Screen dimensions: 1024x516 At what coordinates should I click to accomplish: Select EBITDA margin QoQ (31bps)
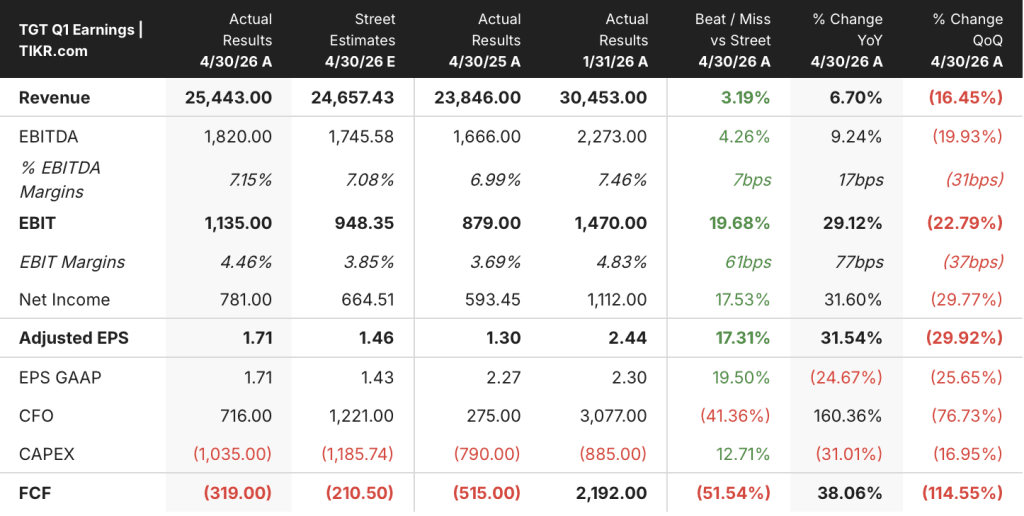click(x=974, y=180)
